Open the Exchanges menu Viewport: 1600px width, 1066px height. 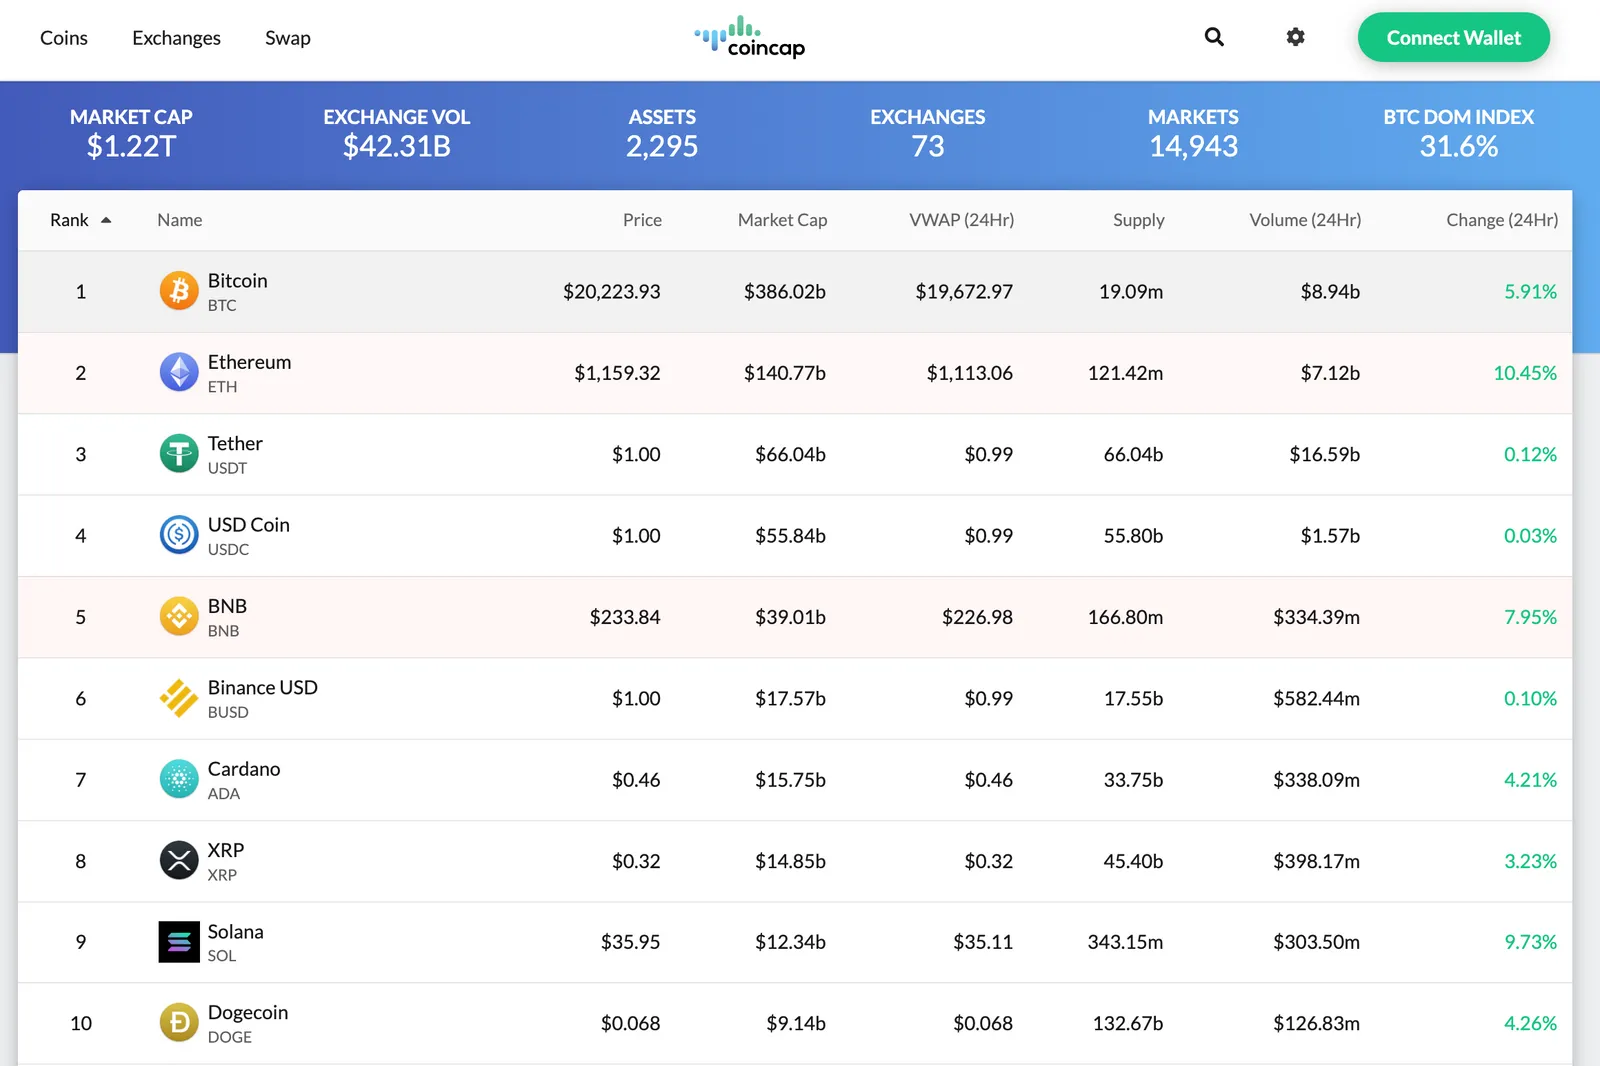176,38
